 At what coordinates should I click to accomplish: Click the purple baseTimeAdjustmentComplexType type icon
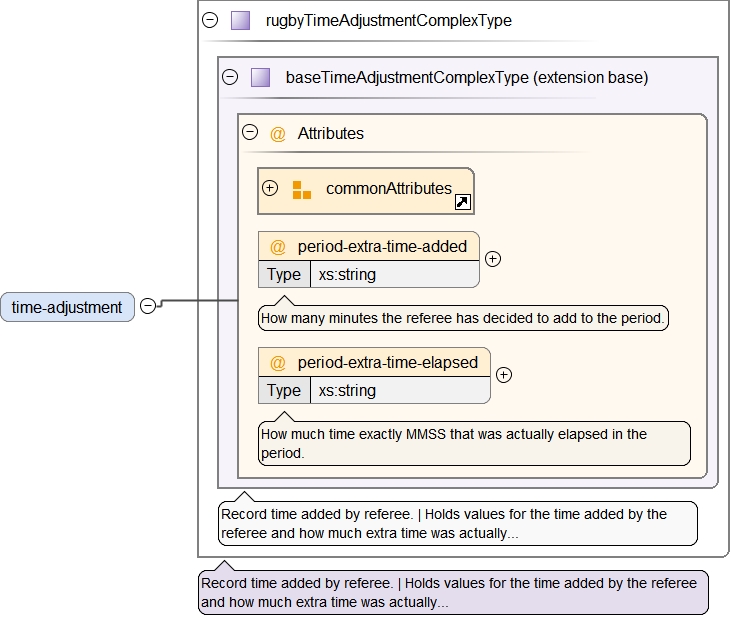pos(260,77)
